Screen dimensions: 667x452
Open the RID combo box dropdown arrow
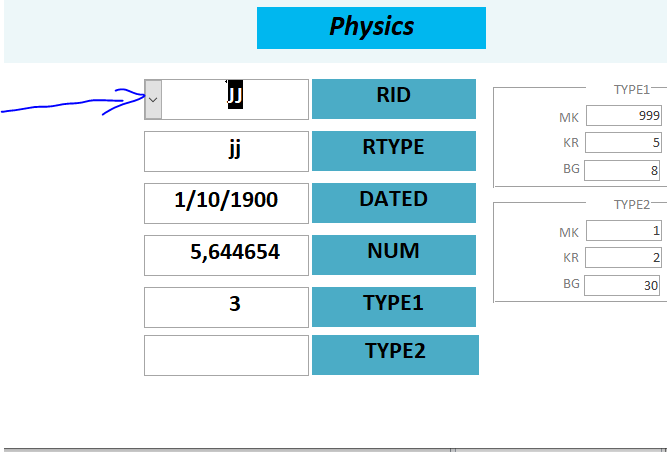[153, 99]
